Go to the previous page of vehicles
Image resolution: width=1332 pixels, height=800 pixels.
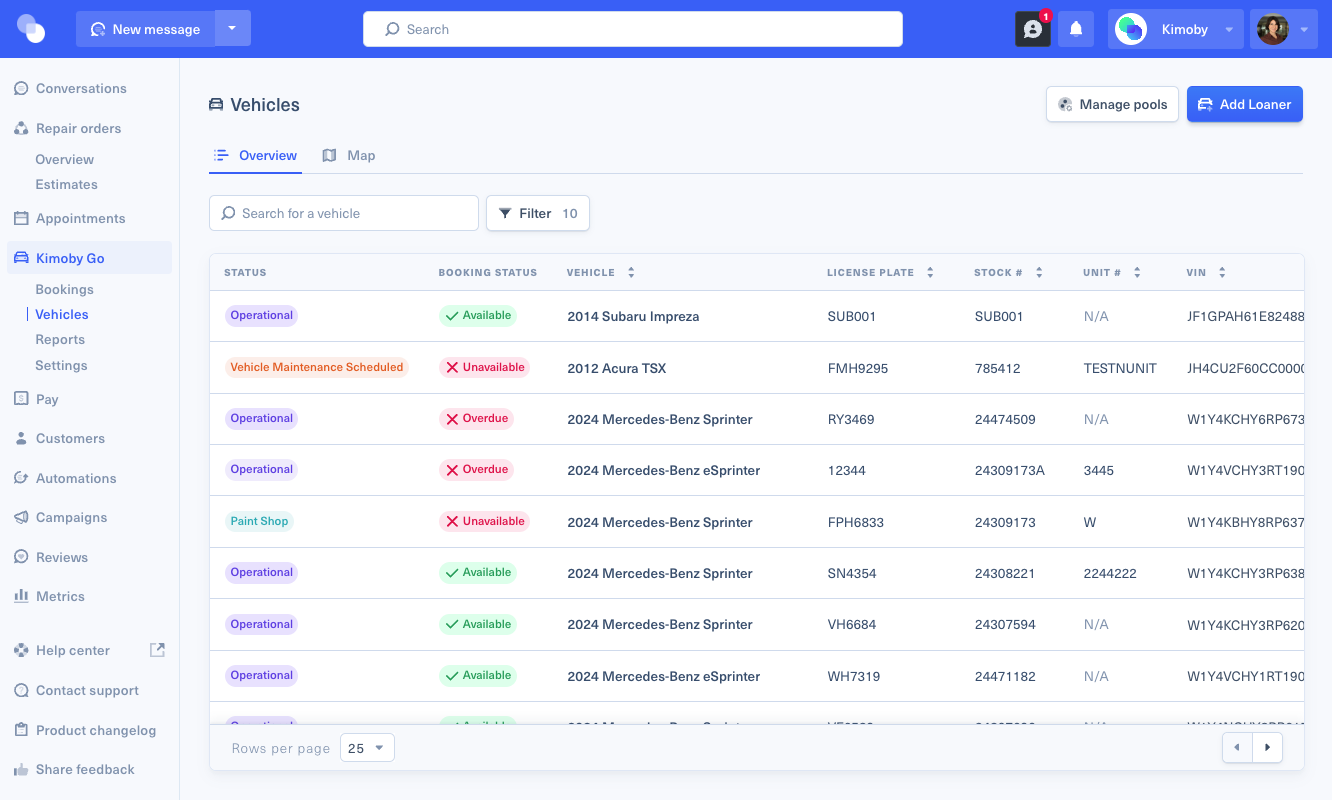pos(1238,748)
